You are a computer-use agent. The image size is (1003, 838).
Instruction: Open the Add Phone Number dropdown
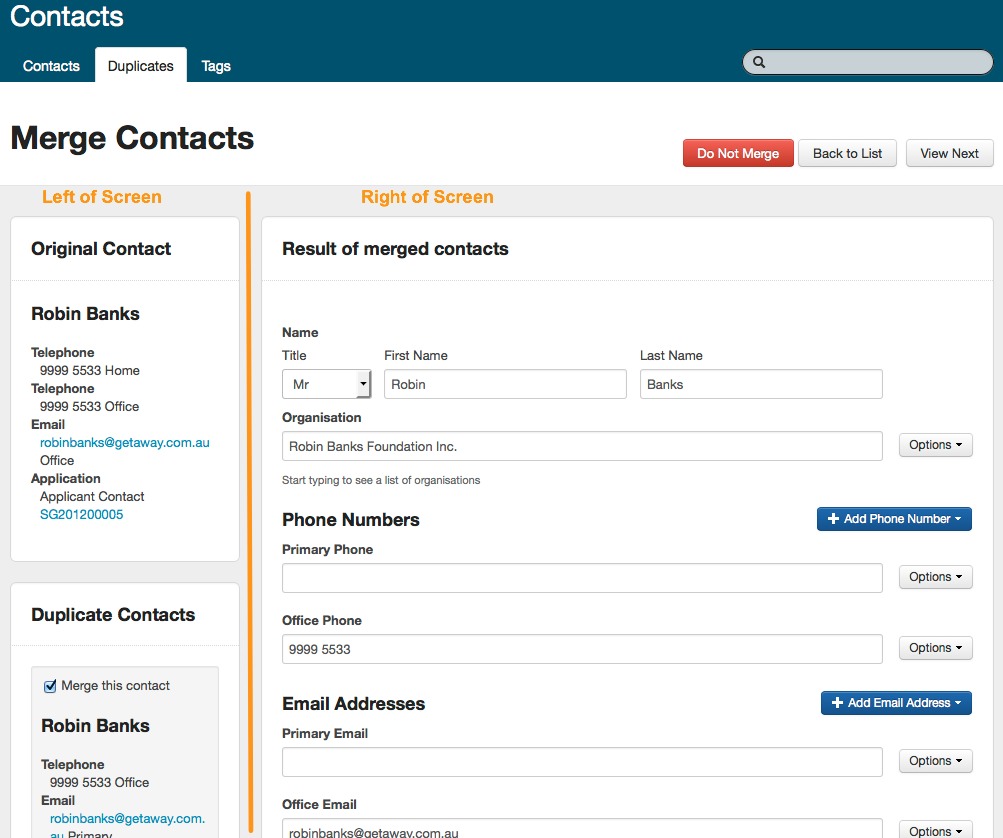coord(894,519)
